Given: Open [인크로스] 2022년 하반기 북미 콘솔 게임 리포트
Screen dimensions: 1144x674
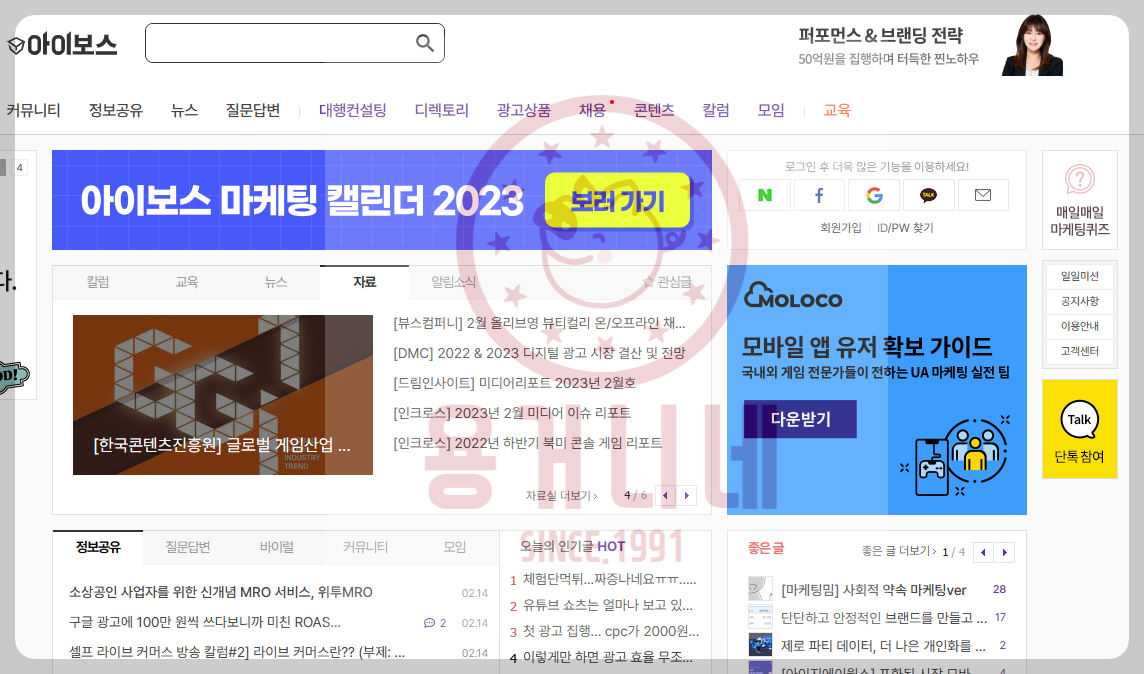Looking at the screenshot, I should [527, 443].
